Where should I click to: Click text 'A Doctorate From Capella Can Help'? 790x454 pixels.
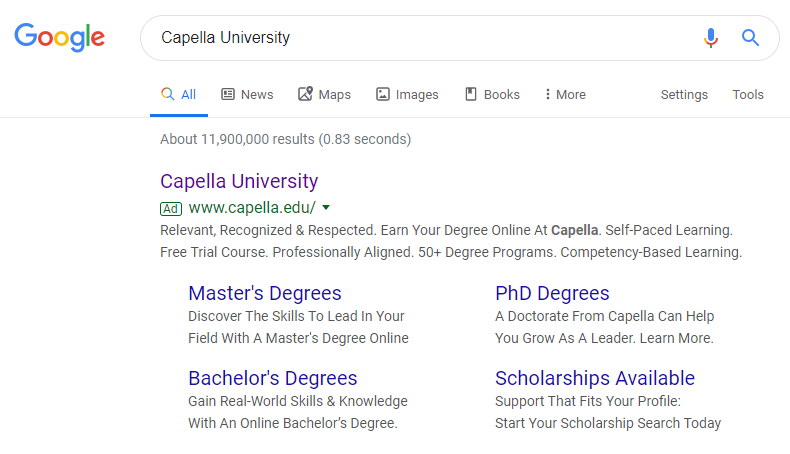click(x=605, y=316)
